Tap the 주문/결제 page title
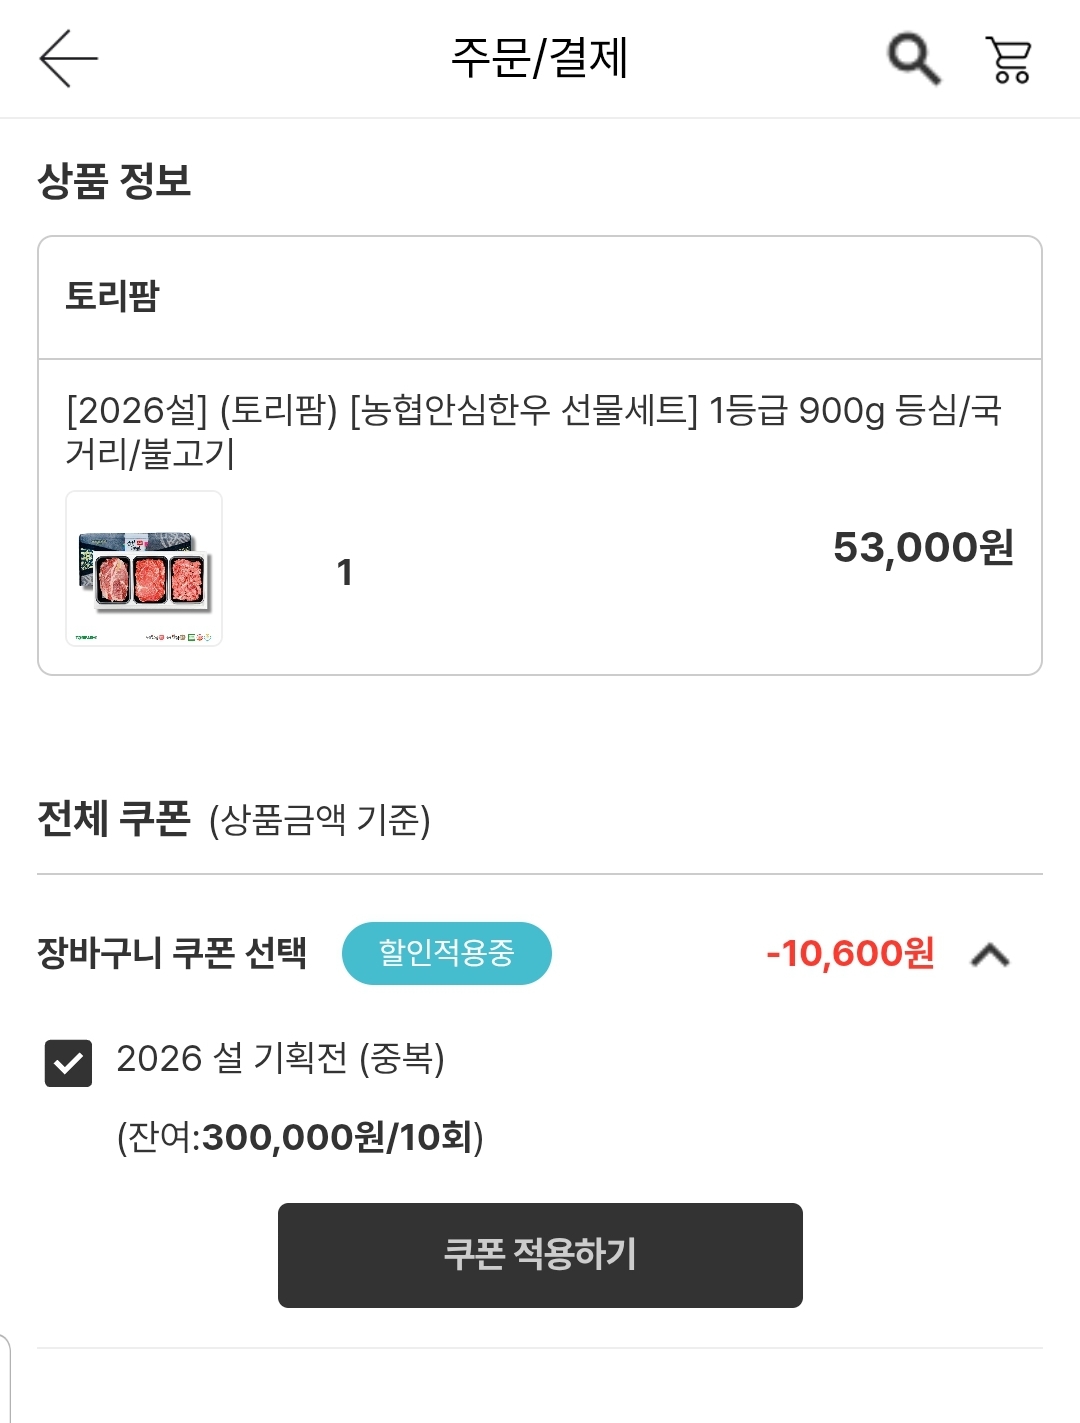The height and width of the screenshot is (1423, 1080). tap(539, 58)
